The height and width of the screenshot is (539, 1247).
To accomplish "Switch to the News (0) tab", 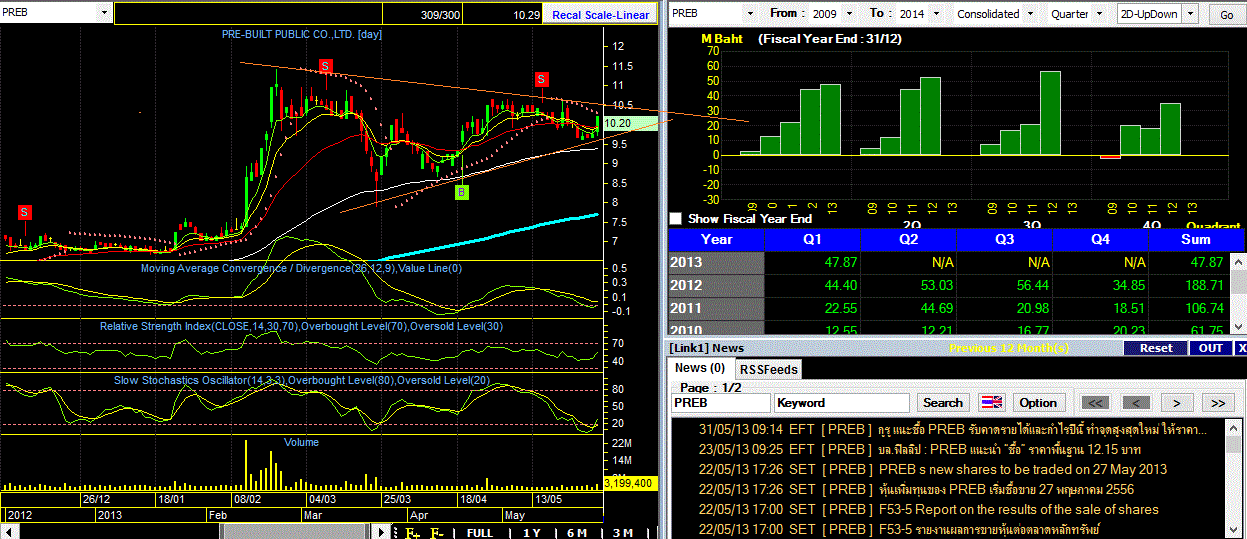I will click(699, 368).
